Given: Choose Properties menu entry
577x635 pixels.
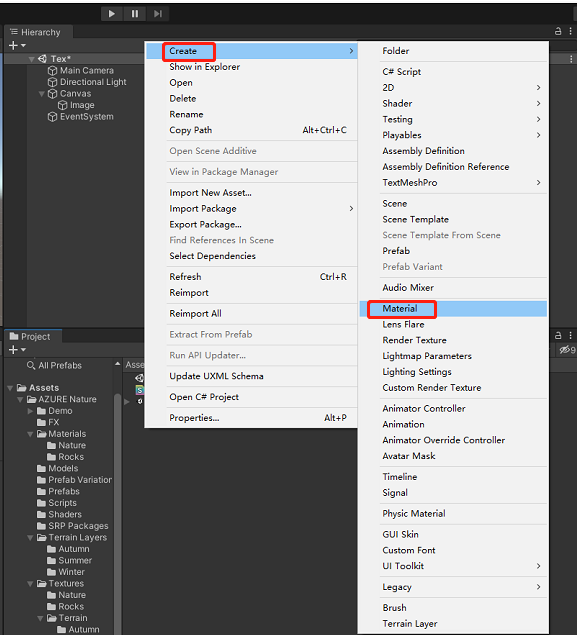Looking at the screenshot, I should [x=251, y=418].
